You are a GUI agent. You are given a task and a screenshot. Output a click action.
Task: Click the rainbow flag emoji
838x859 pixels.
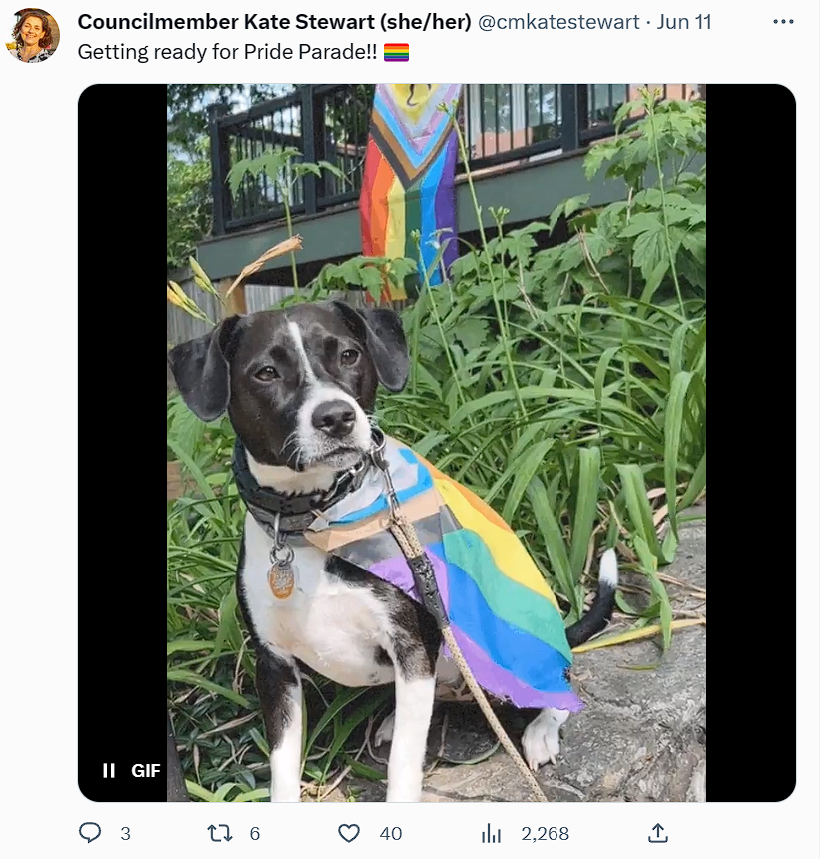[x=396, y=53]
